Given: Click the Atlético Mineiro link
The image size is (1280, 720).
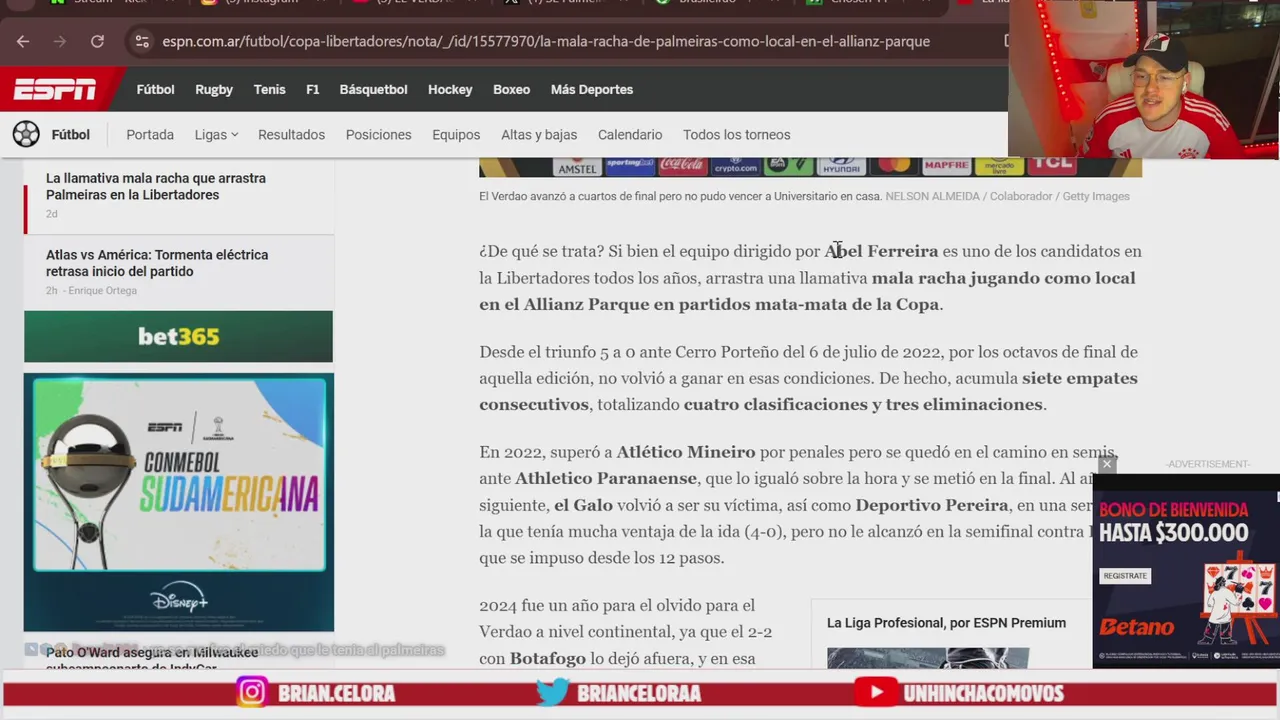Looking at the screenshot, I should [x=686, y=452].
